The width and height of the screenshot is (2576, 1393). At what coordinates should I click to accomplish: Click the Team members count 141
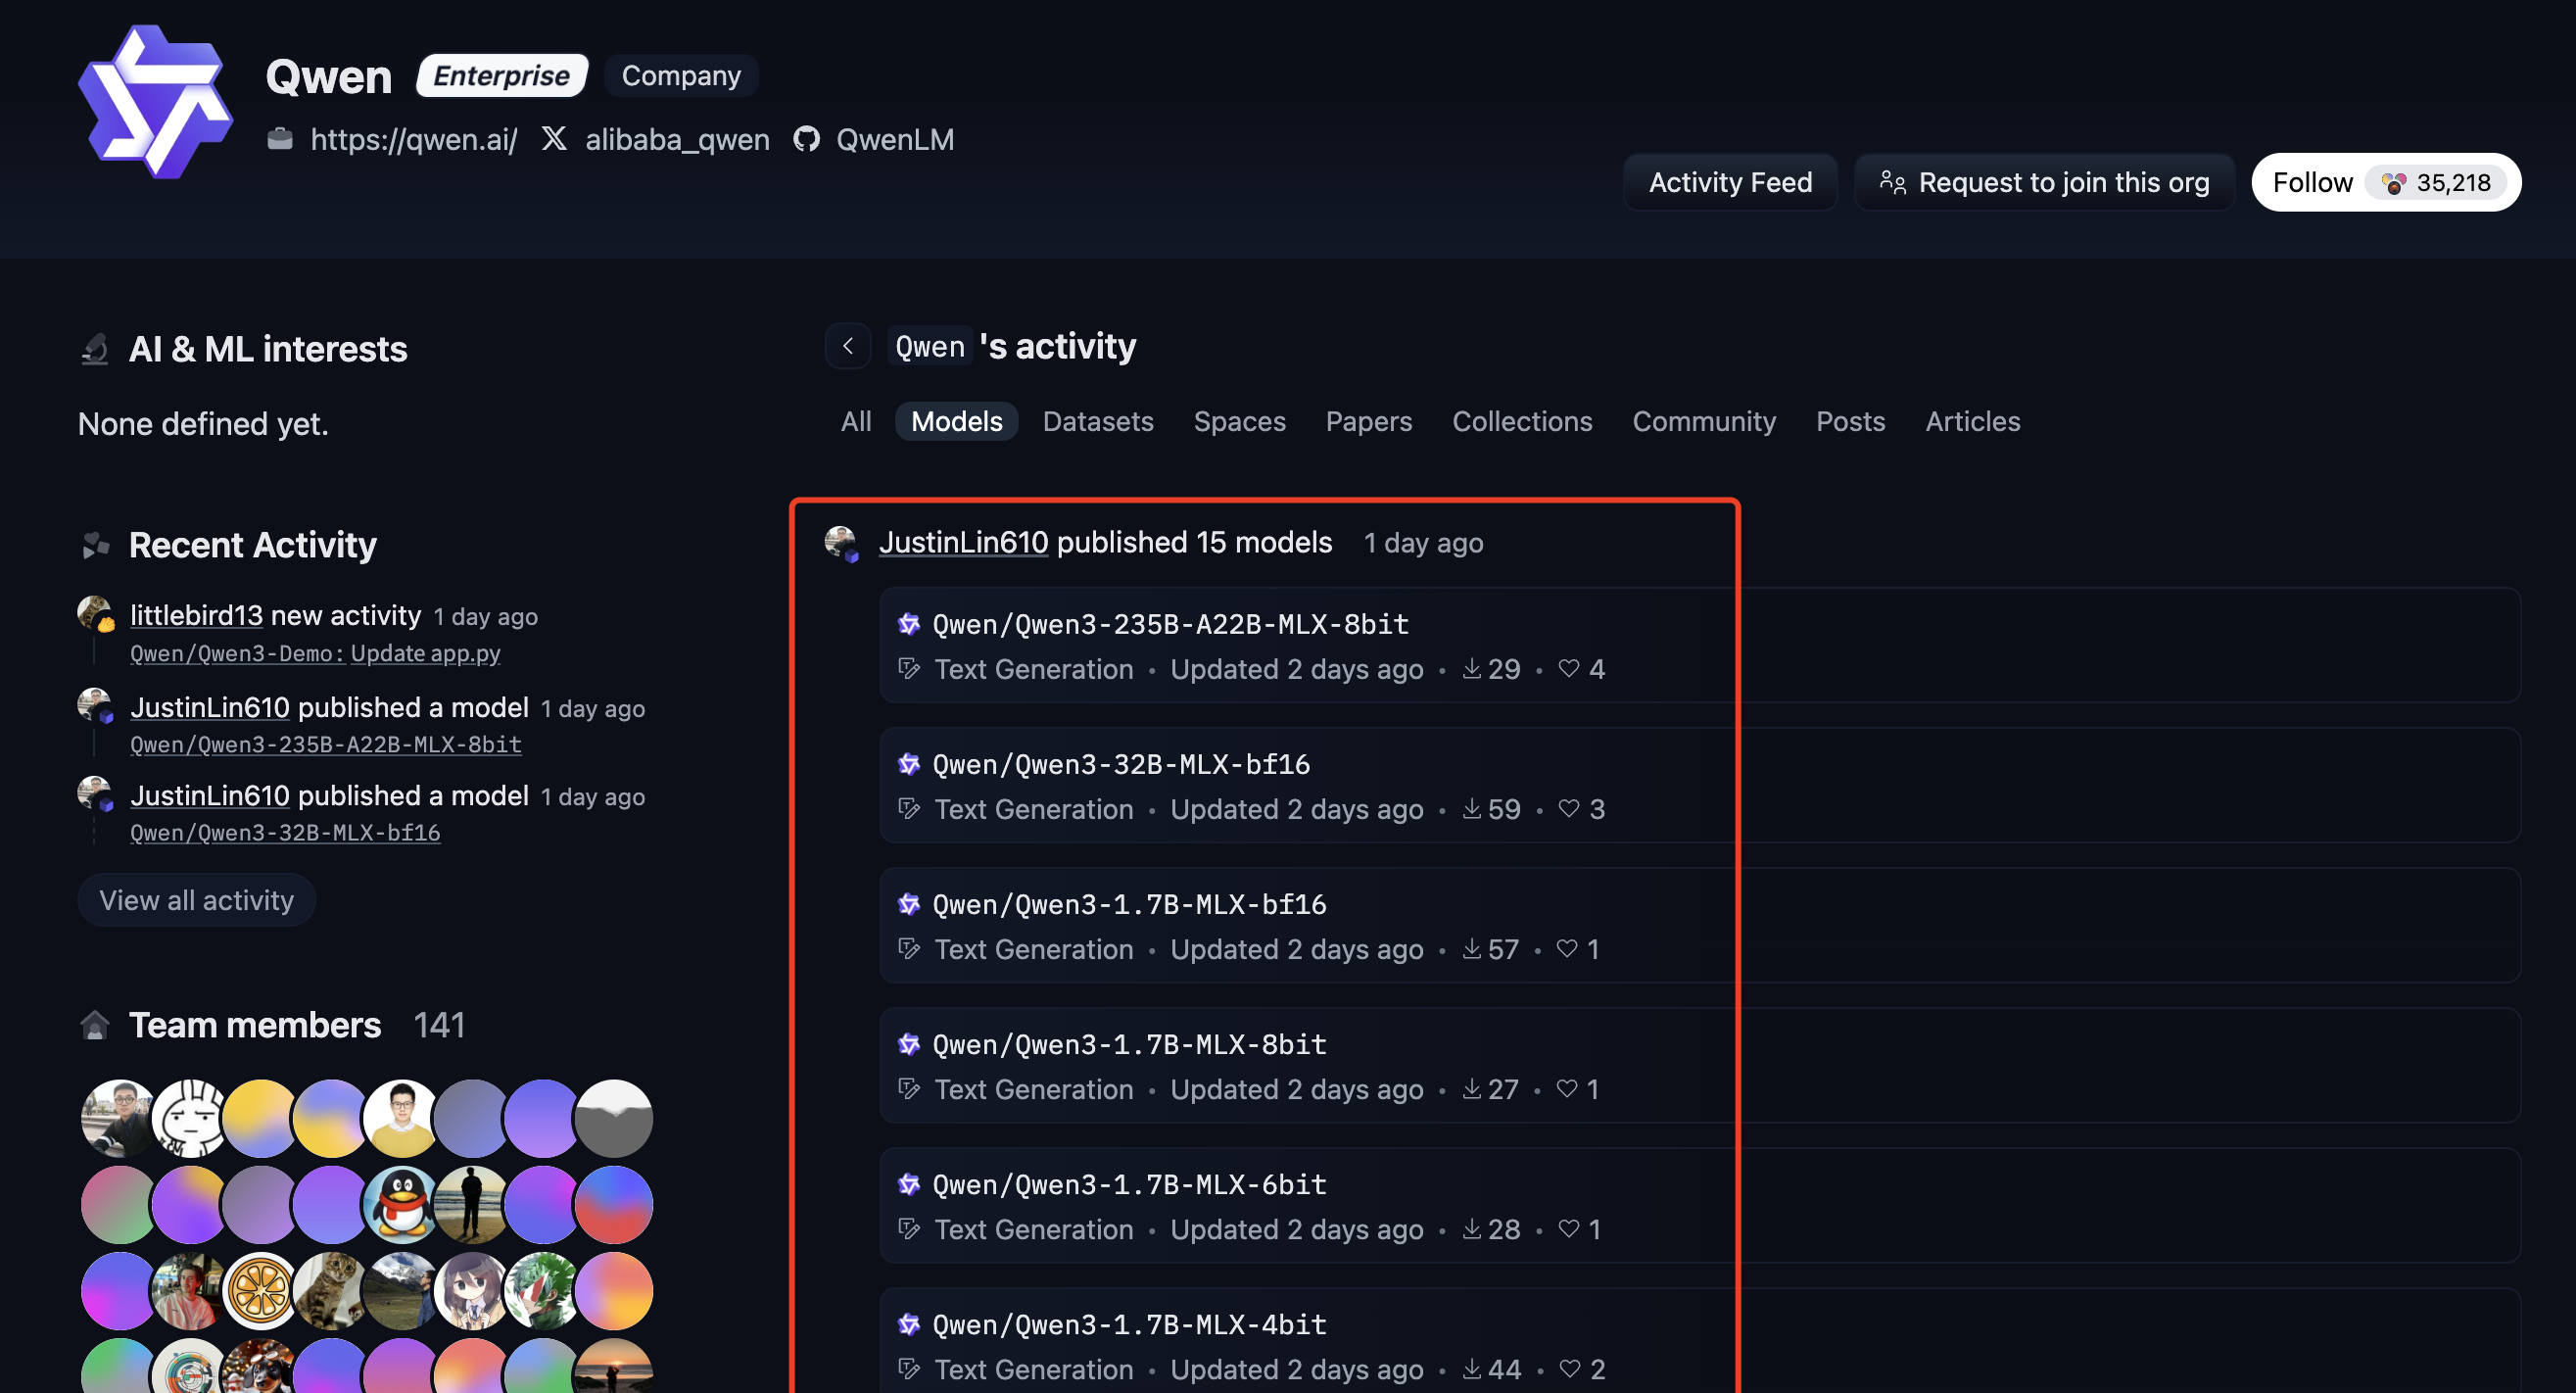click(x=438, y=1025)
